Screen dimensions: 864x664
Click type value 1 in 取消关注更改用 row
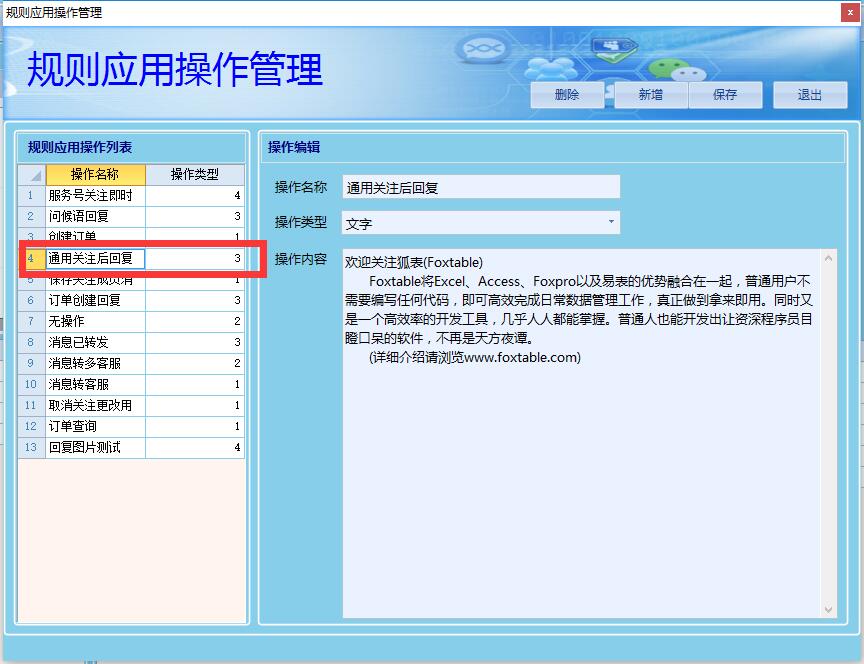(195, 406)
